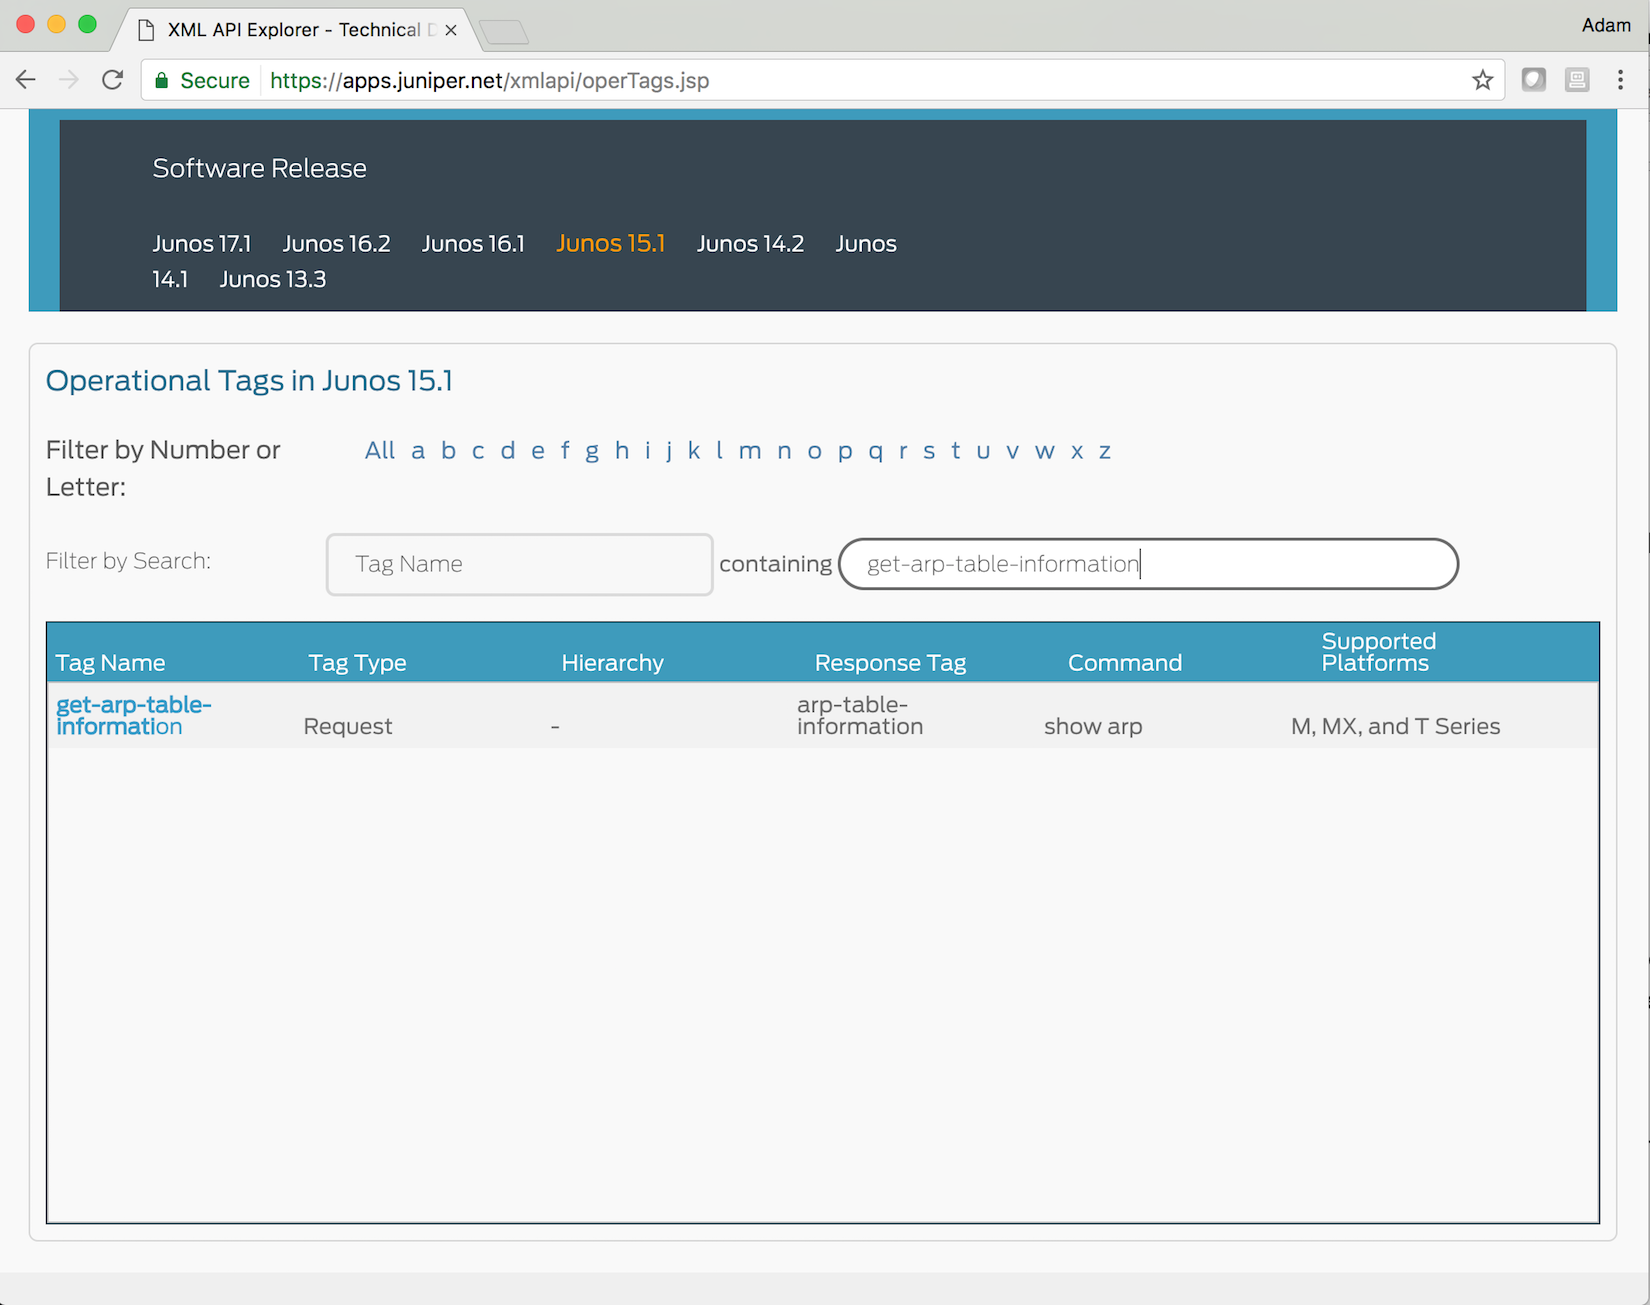Screen dimensions: 1650x1305
Task: Filter tags by letter k
Action: coord(694,450)
